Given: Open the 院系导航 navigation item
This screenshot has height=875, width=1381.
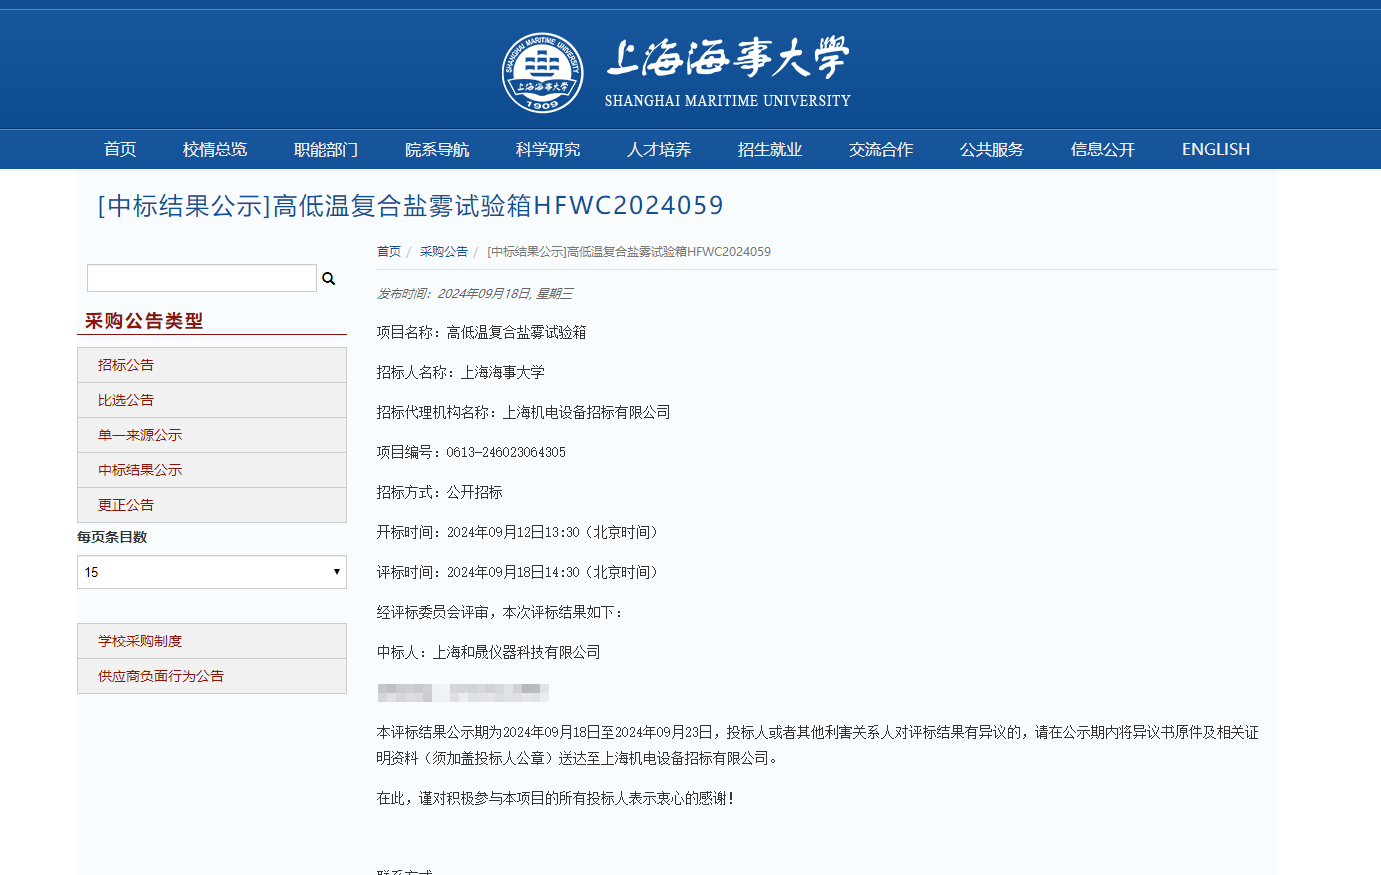Looking at the screenshot, I should click(437, 149).
